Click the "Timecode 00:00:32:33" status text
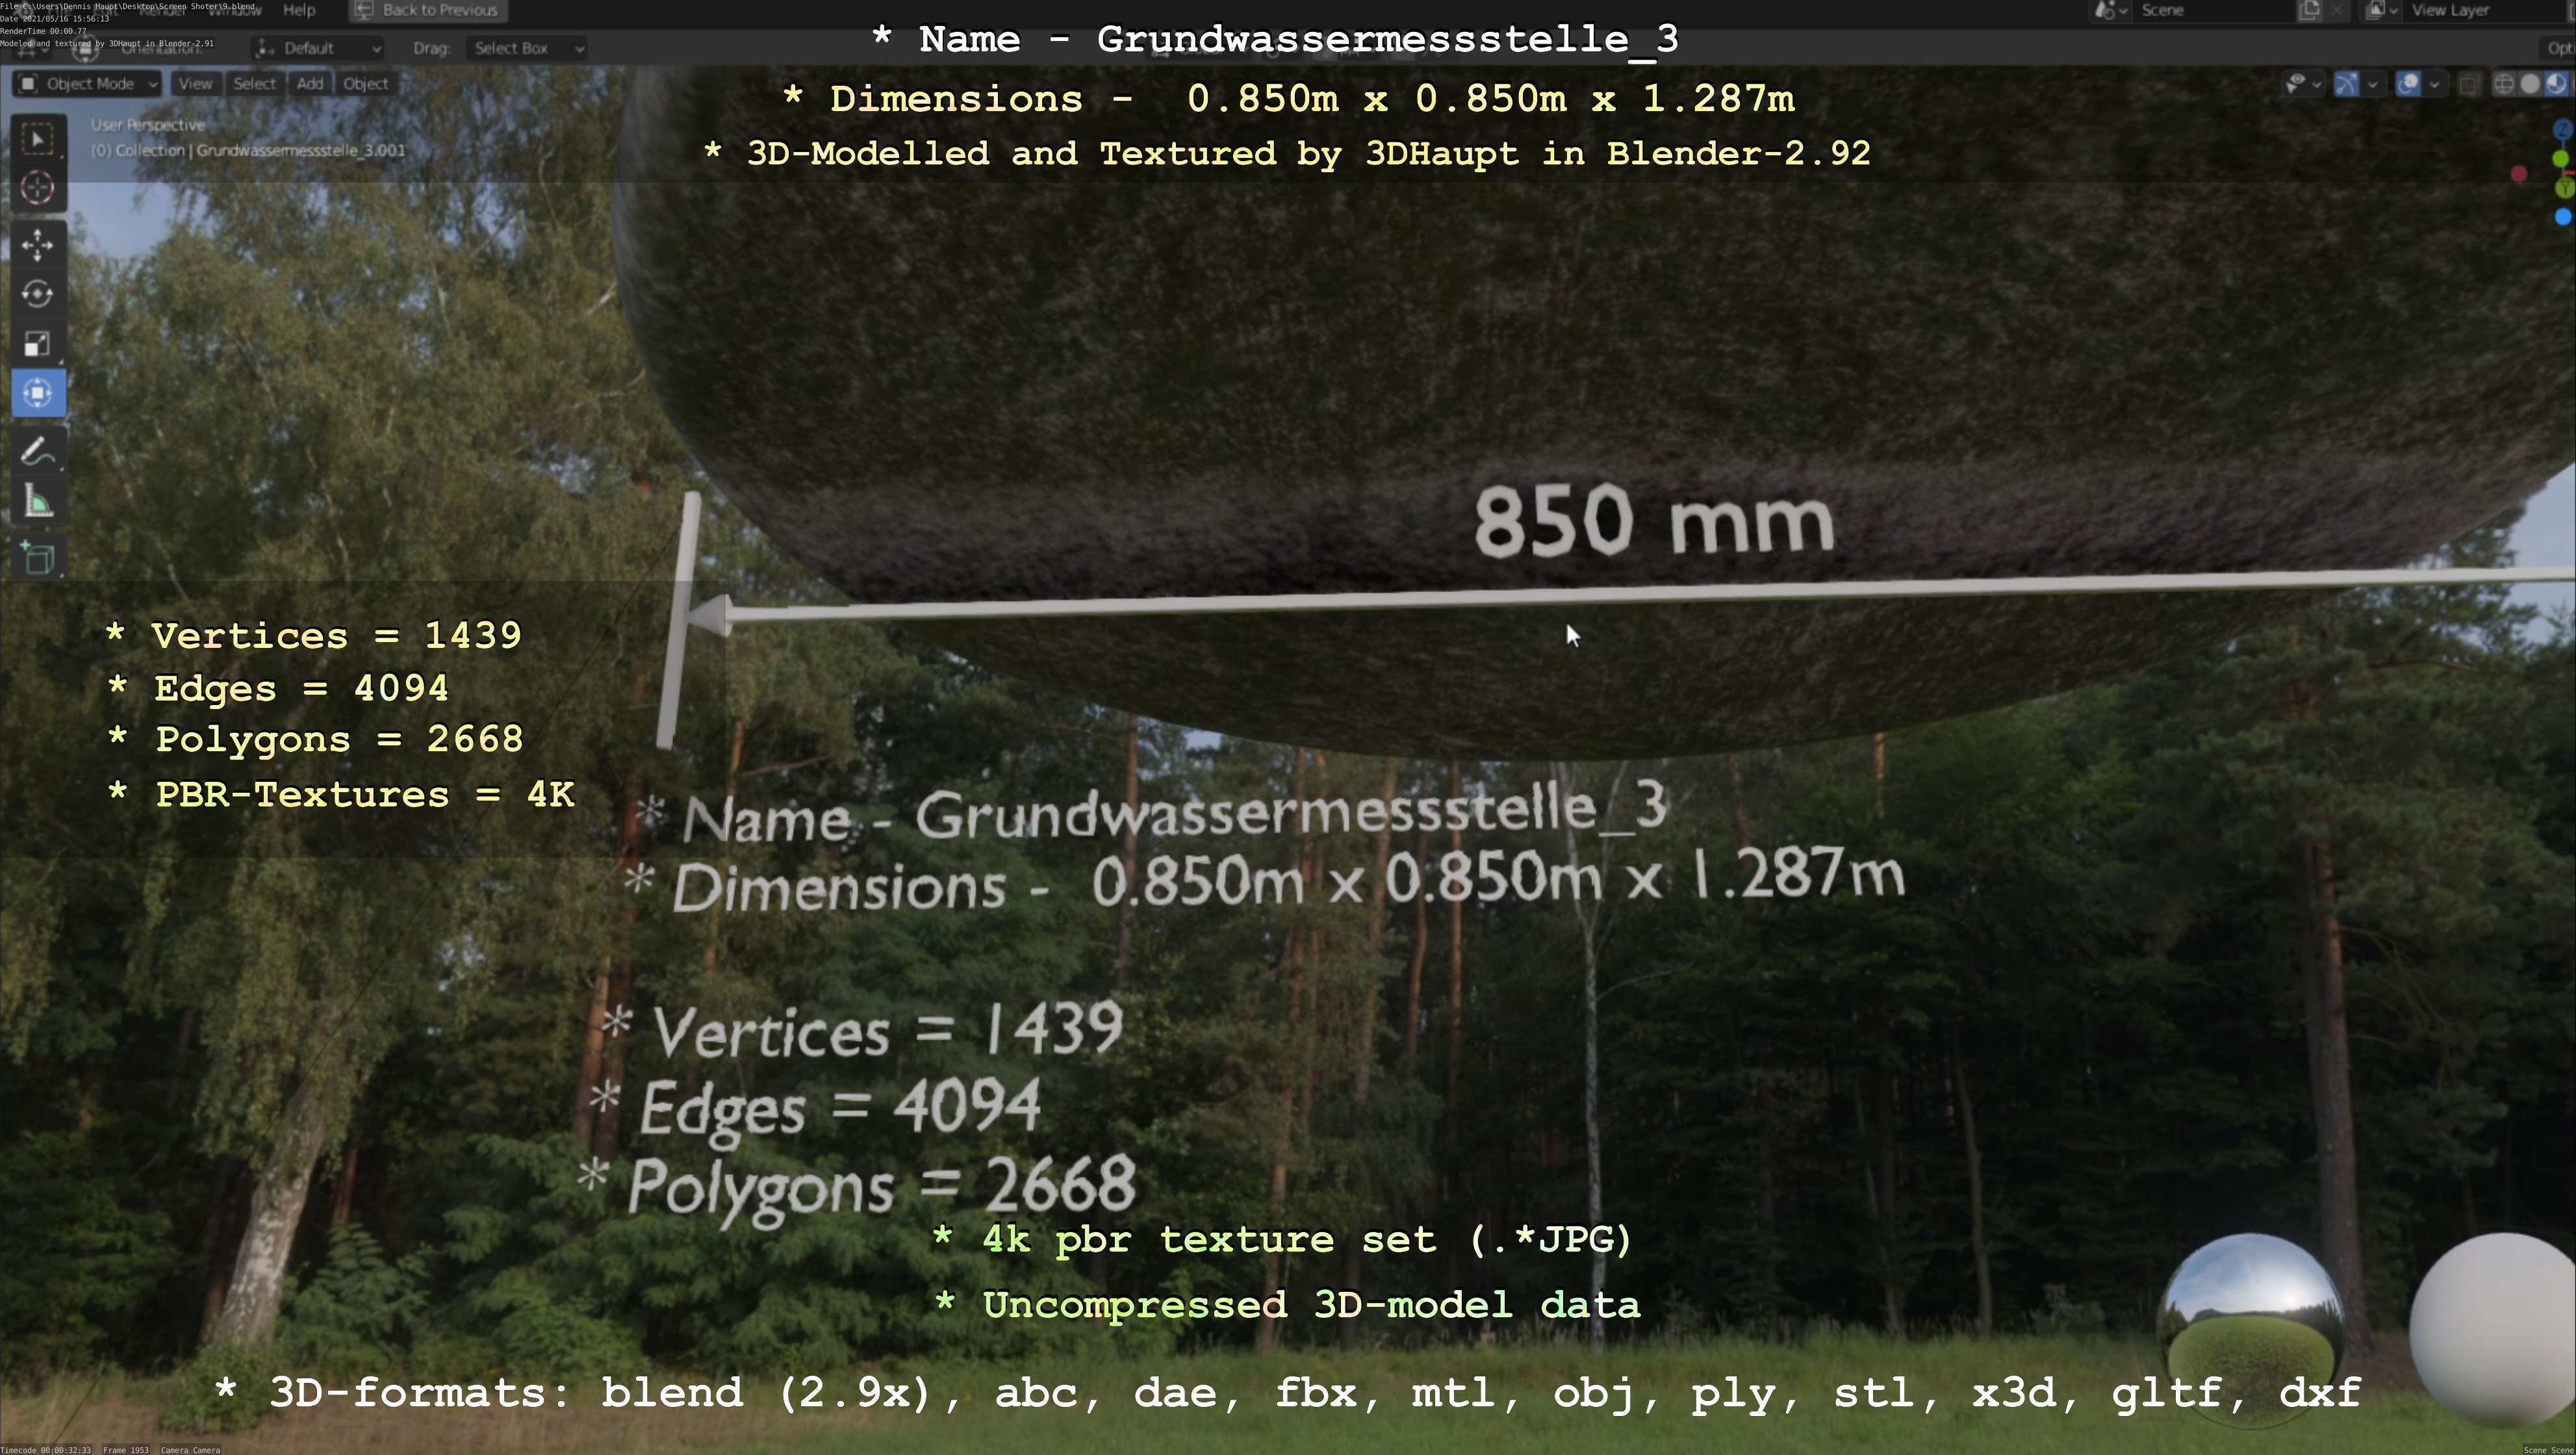This screenshot has height=1455, width=2576. (x=46, y=1449)
